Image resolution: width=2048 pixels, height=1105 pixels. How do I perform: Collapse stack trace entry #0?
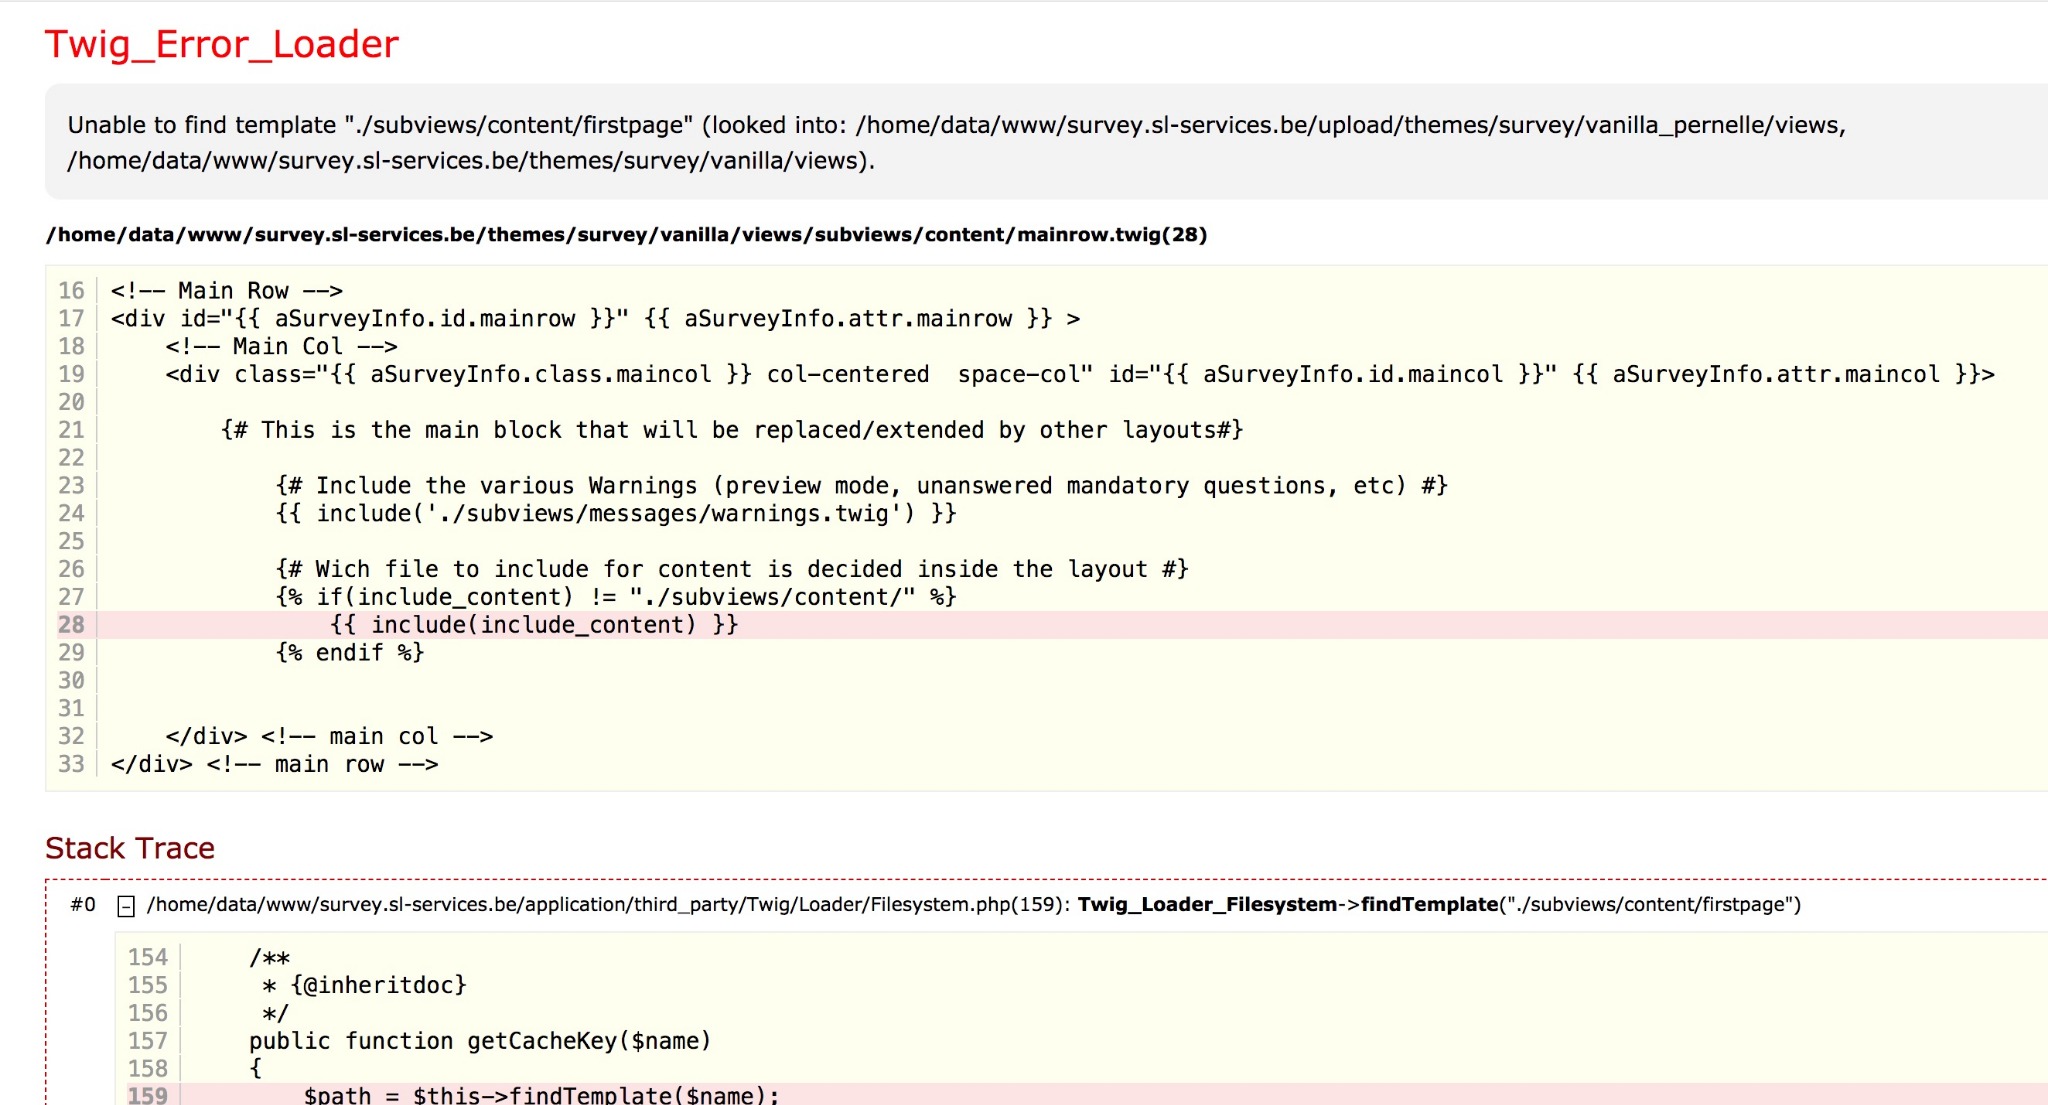126,906
